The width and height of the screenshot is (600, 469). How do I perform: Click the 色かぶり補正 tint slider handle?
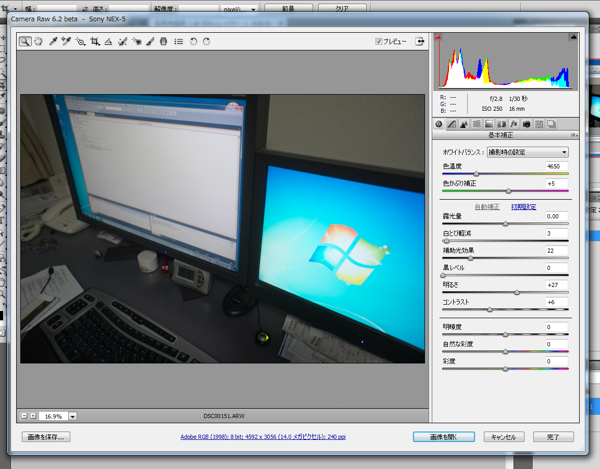click(x=509, y=191)
